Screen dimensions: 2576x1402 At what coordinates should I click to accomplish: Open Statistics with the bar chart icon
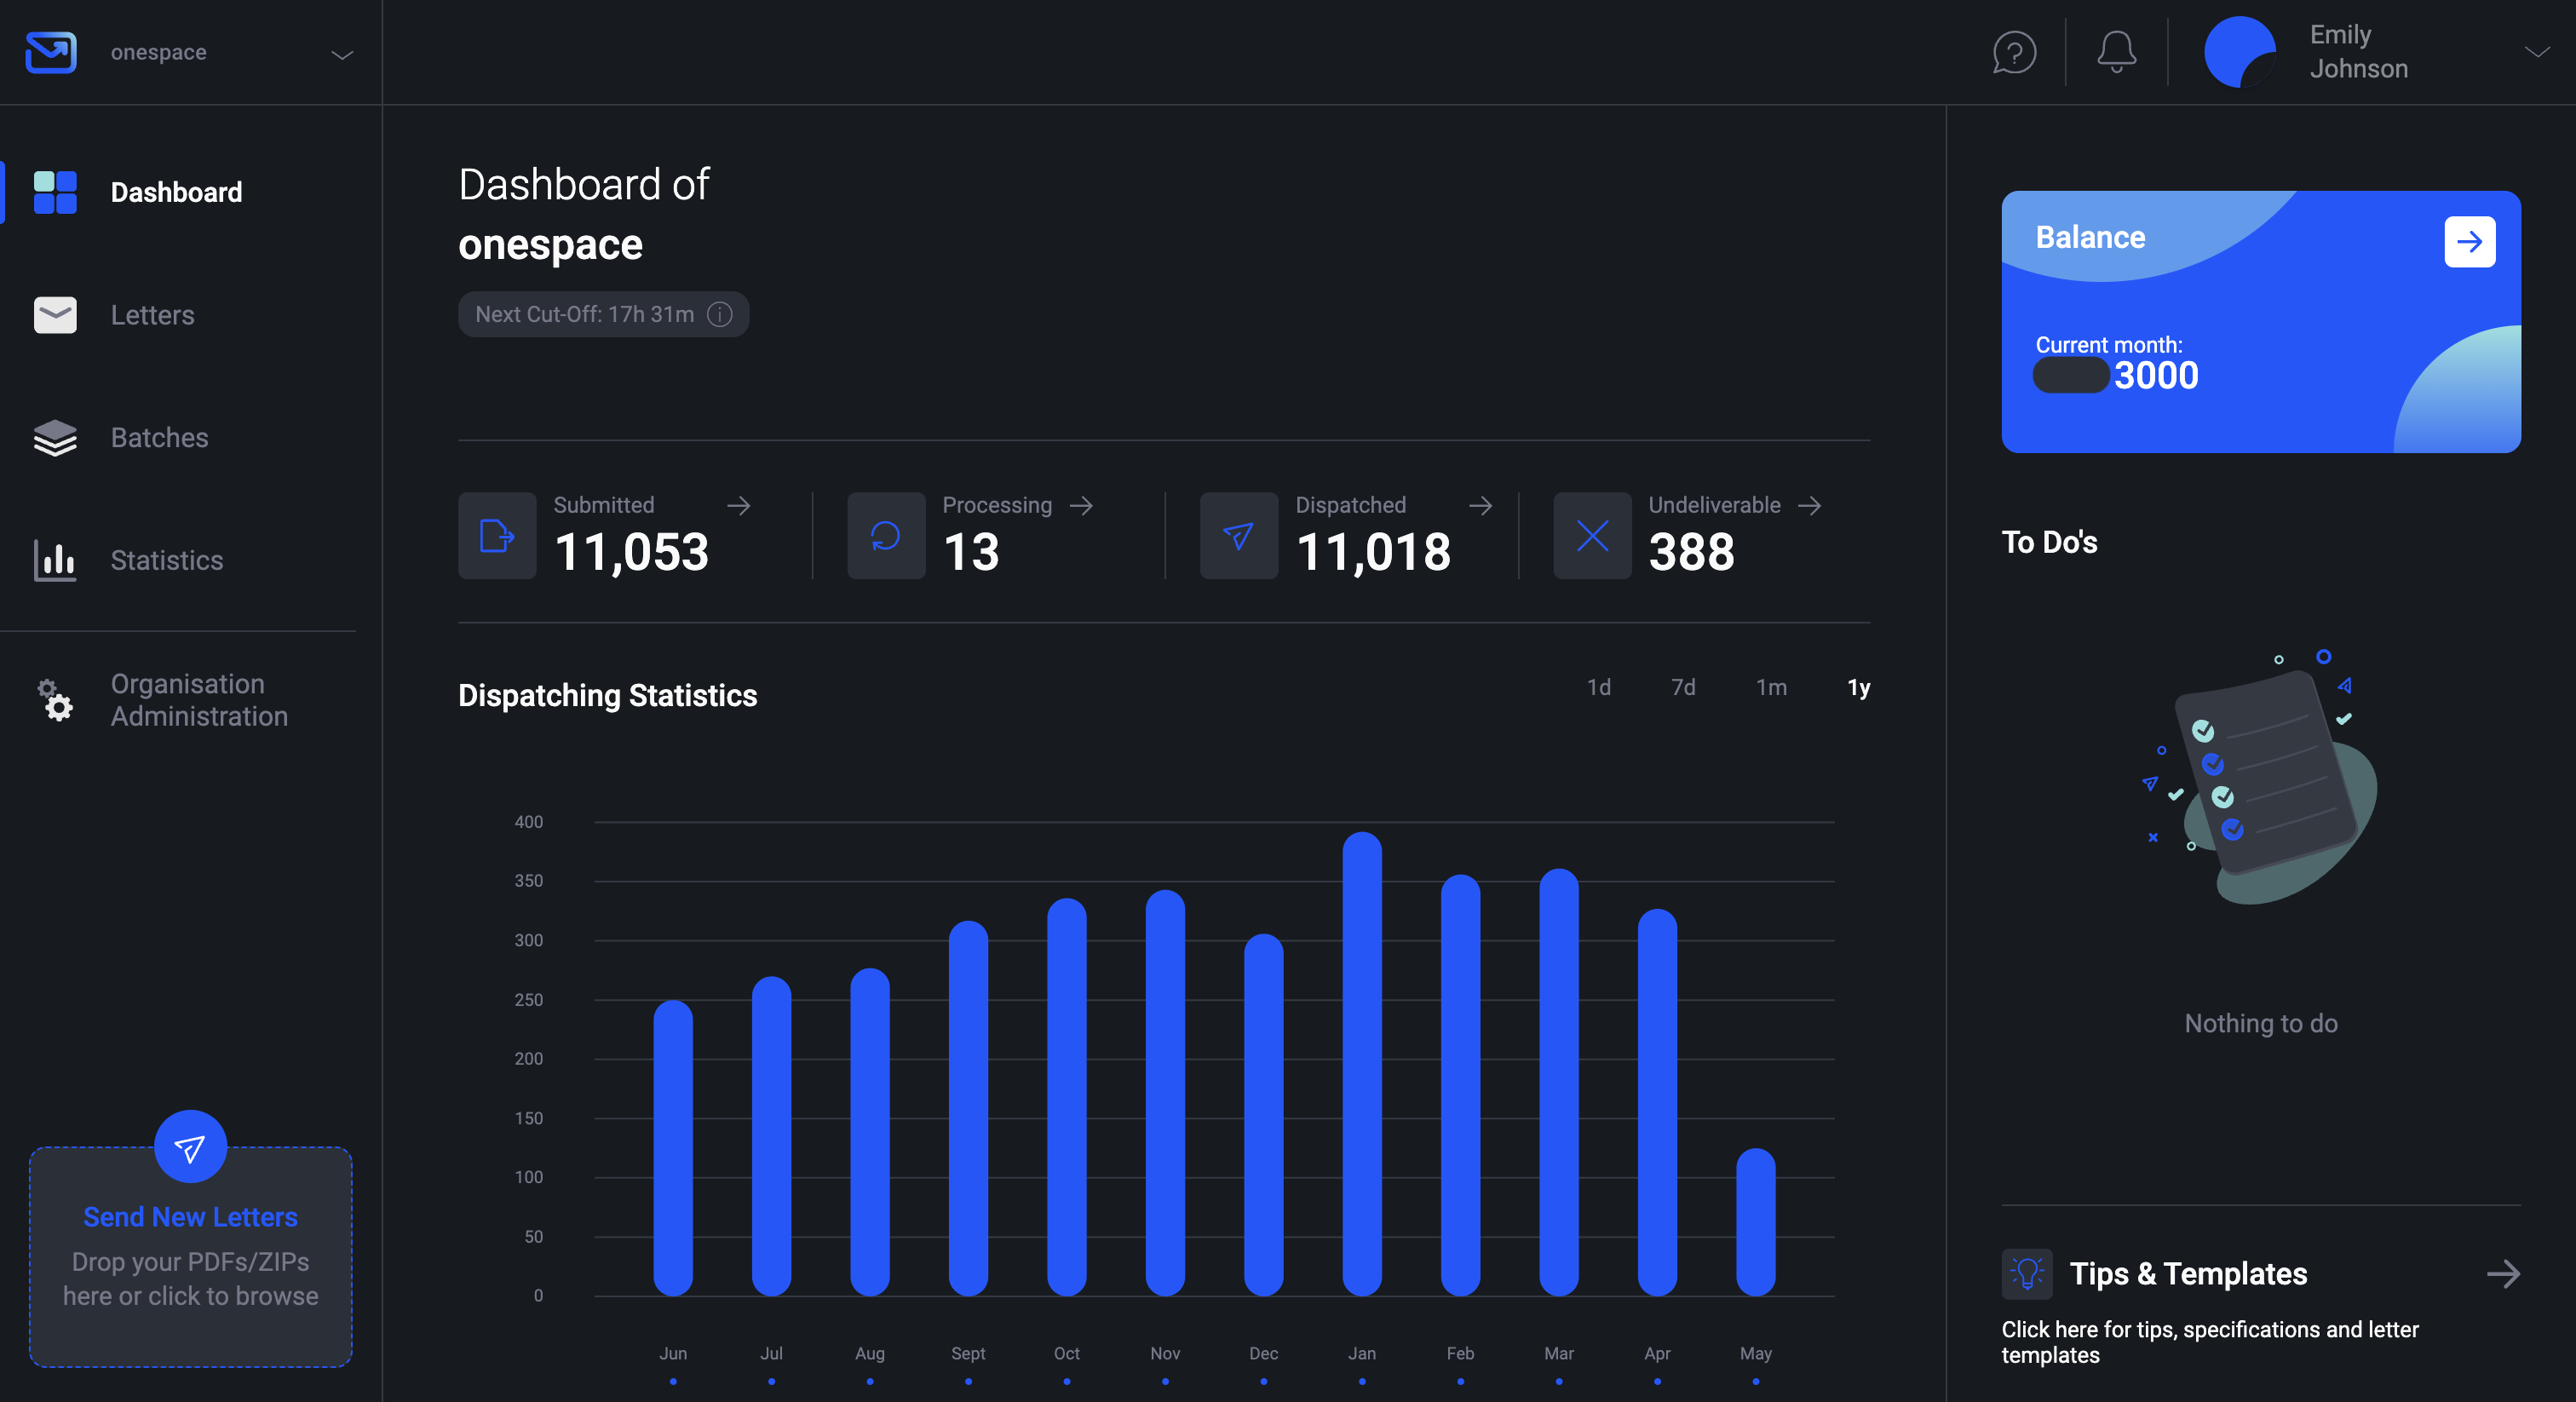click(x=54, y=560)
